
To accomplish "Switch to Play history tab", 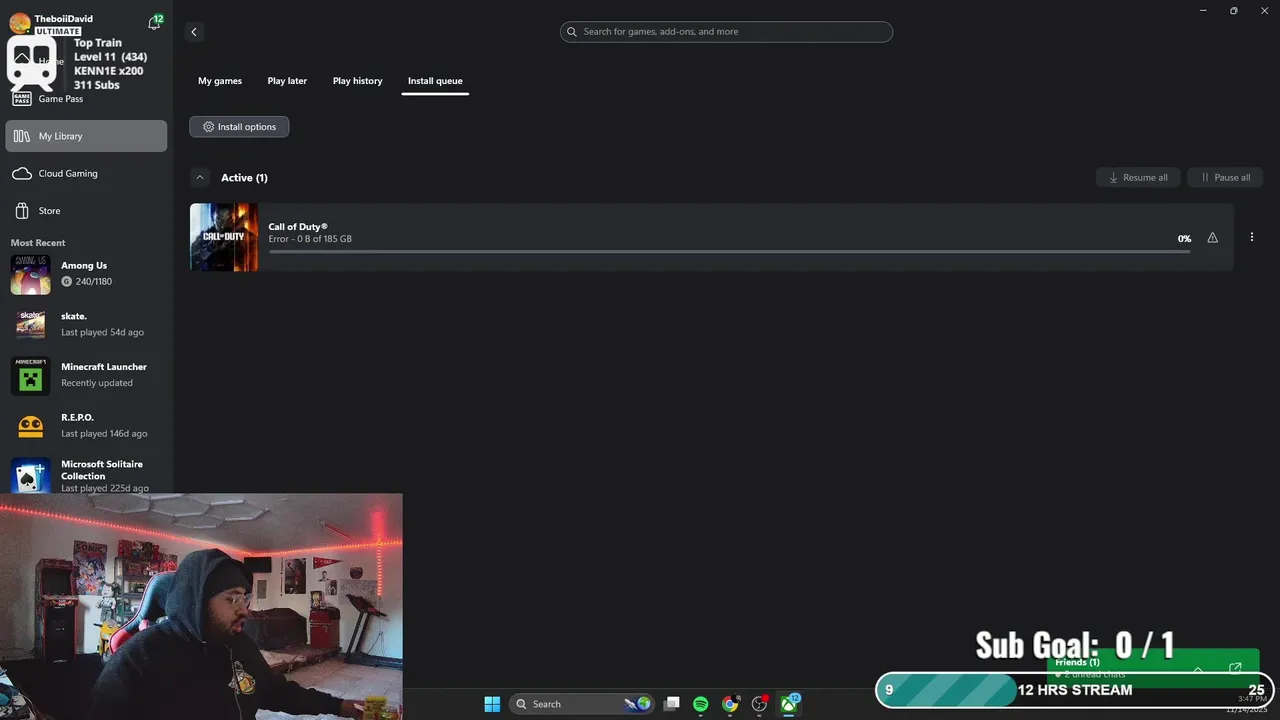I will (357, 81).
